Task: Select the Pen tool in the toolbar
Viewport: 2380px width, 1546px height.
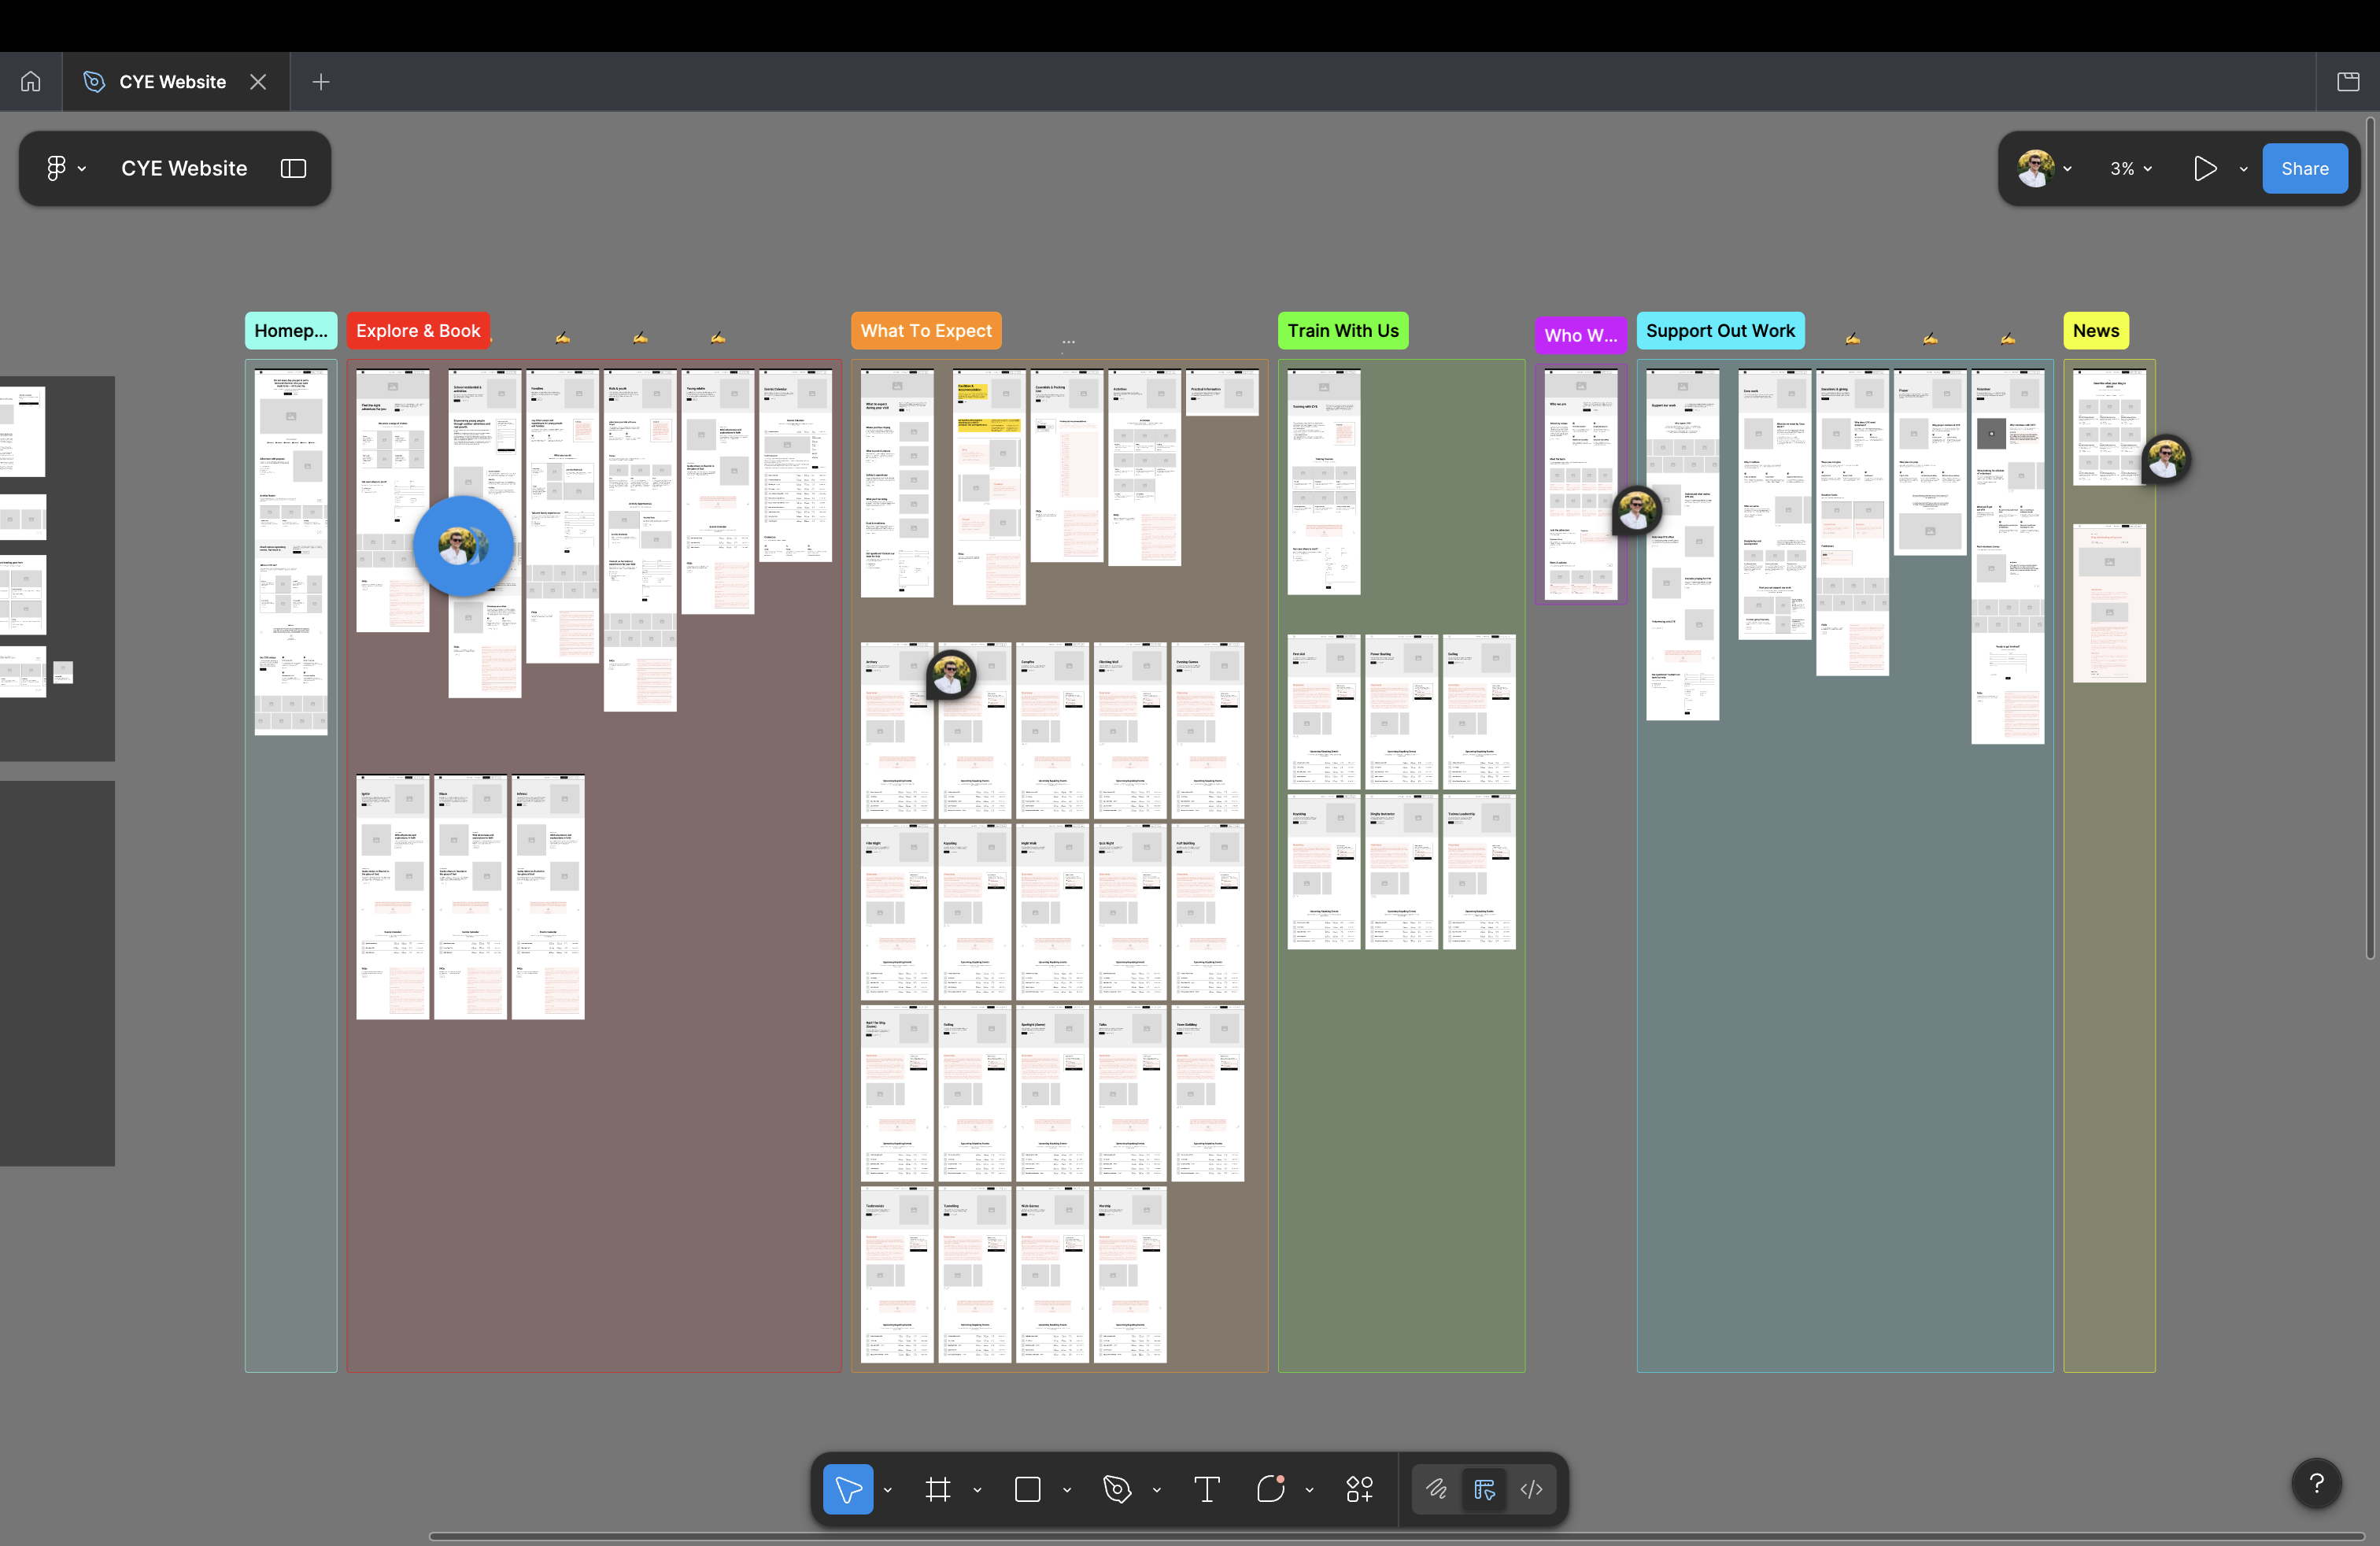Action: (1117, 1489)
